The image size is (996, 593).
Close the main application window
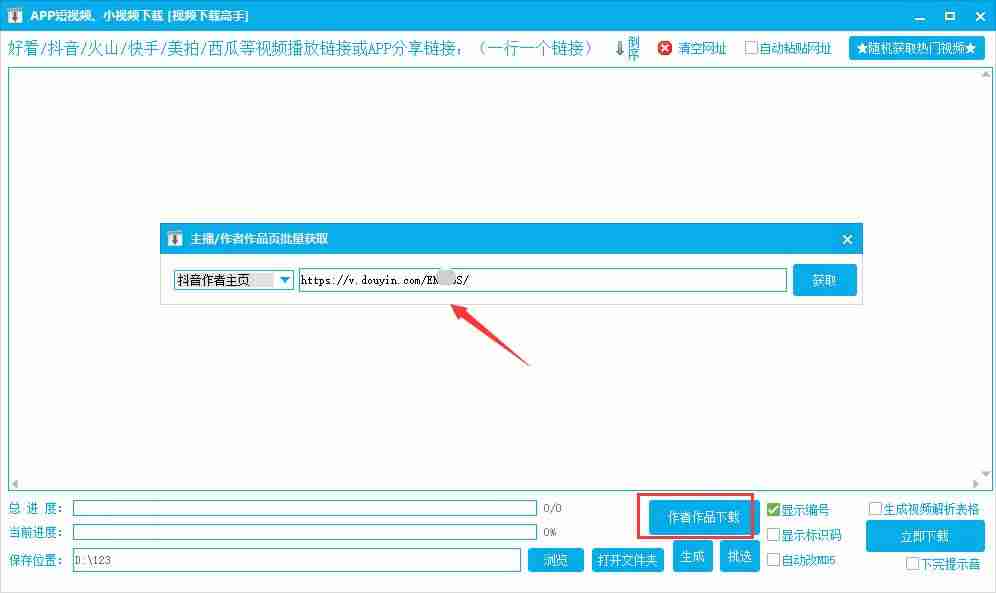[x=979, y=17]
